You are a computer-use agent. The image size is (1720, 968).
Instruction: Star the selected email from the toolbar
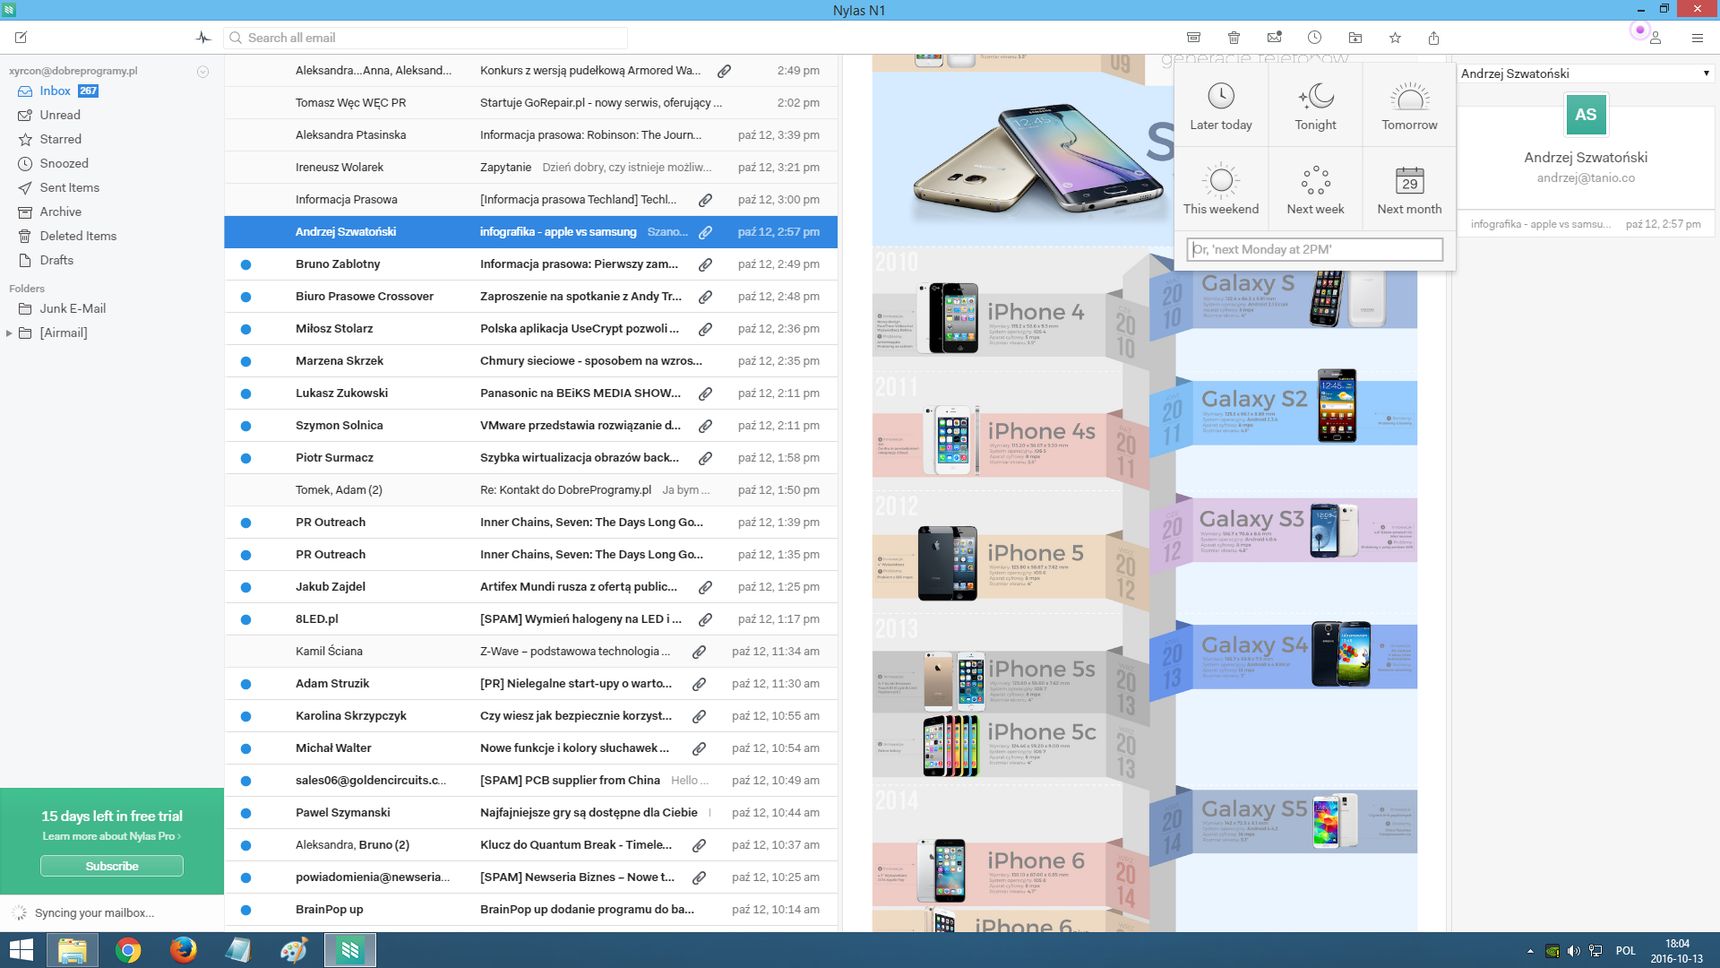(x=1395, y=38)
